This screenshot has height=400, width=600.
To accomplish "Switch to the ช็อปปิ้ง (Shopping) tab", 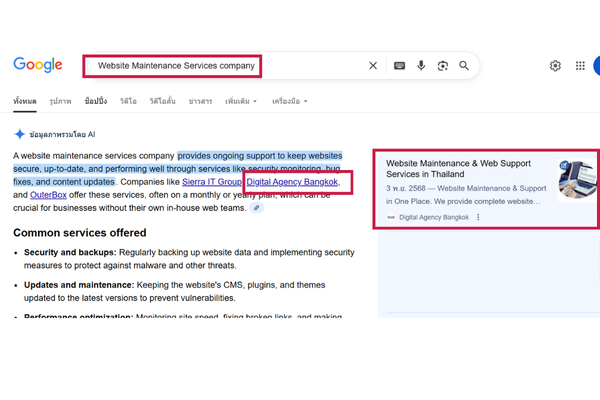I will click(97, 101).
